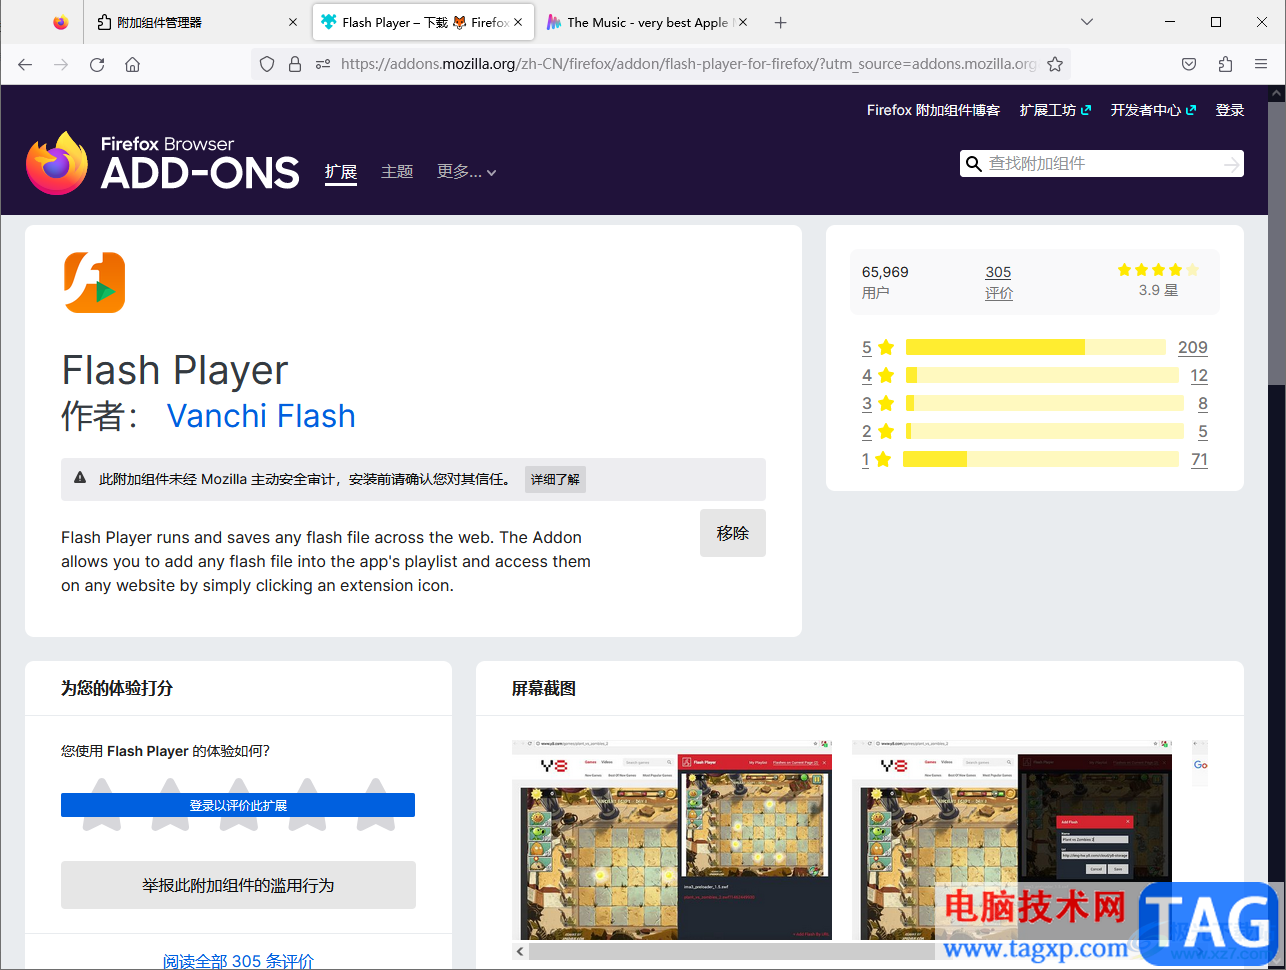Image resolution: width=1286 pixels, height=970 pixels.
Task: Open the 209 five-star reviews count
Action: pos(1193,348)
